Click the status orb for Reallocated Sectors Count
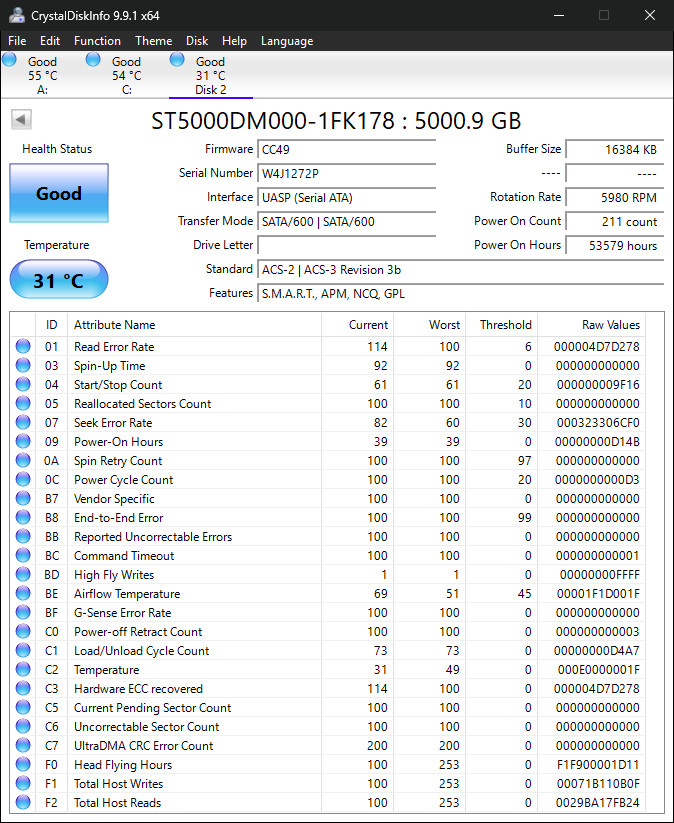674x823 pixels. pos(23,403)
